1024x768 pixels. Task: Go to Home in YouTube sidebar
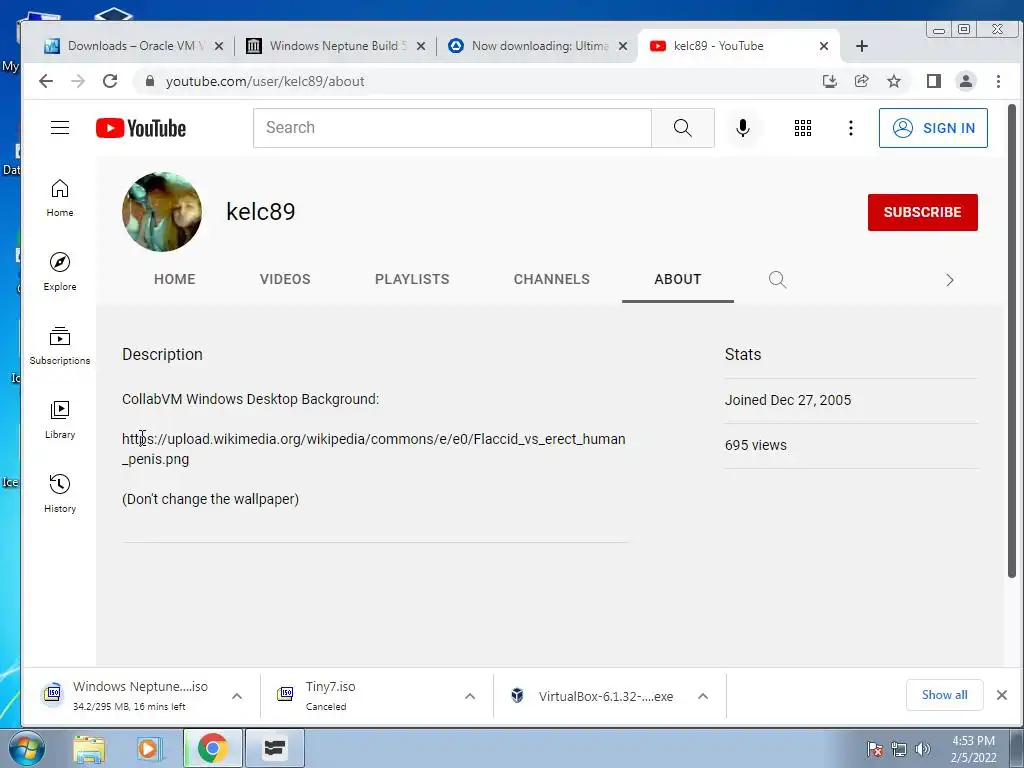click(x=60, y=198)
